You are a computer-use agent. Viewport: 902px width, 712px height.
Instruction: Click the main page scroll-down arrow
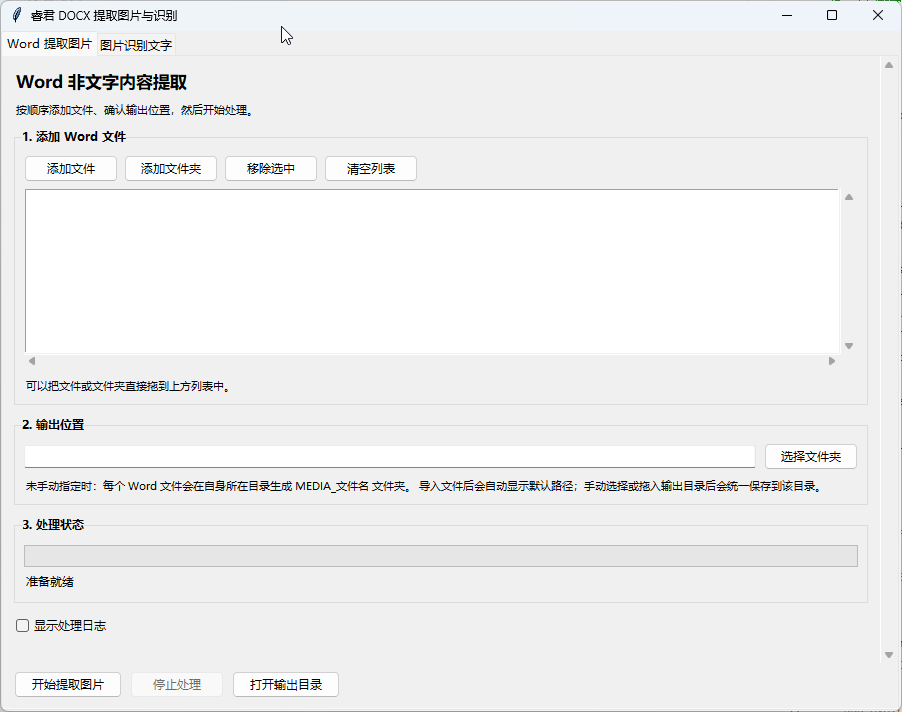coord(889,654)
